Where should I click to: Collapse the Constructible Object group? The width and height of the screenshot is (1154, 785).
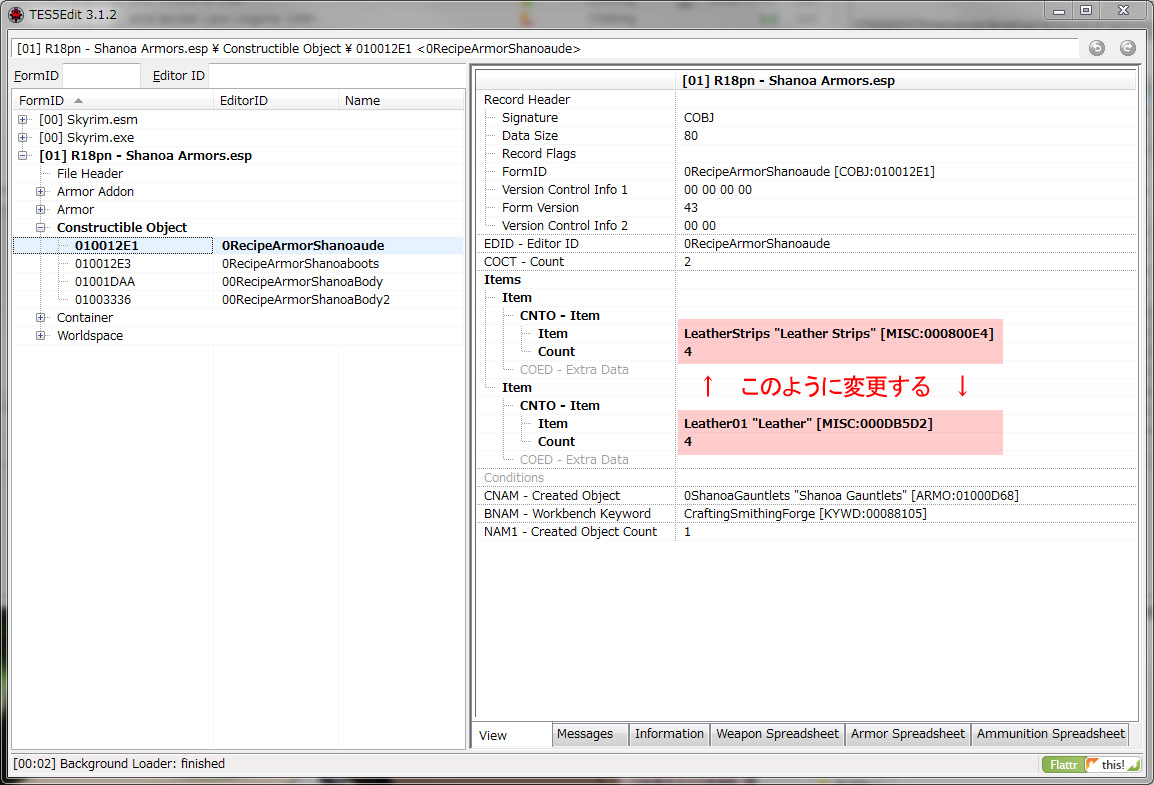41,227
